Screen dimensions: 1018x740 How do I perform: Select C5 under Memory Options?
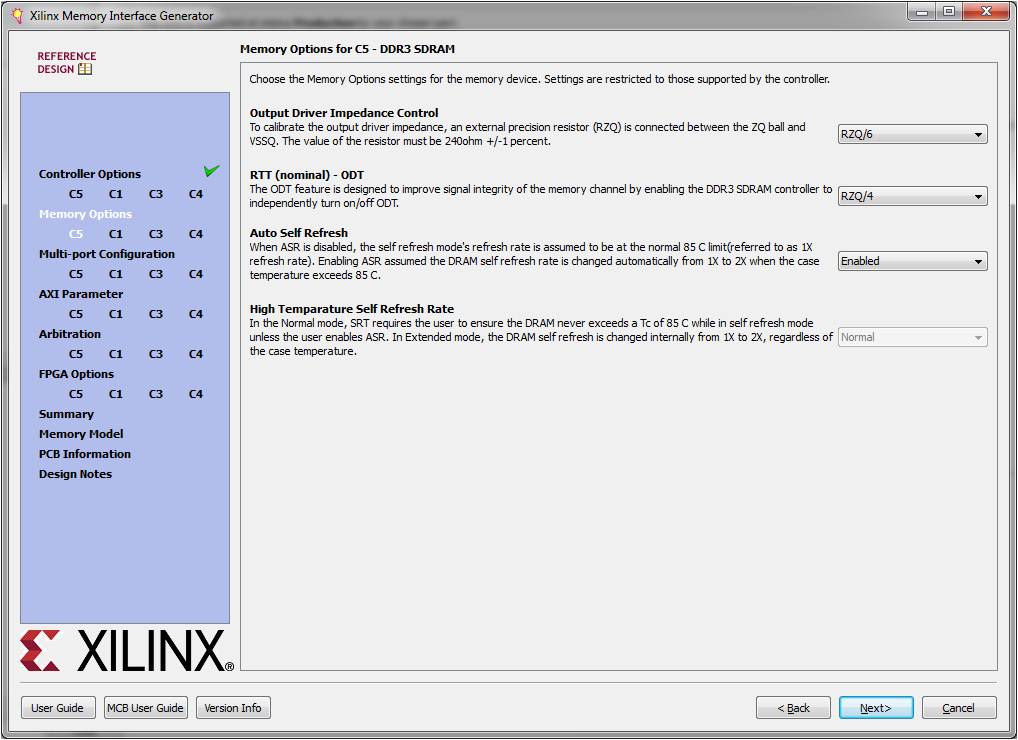pos(76,234)
